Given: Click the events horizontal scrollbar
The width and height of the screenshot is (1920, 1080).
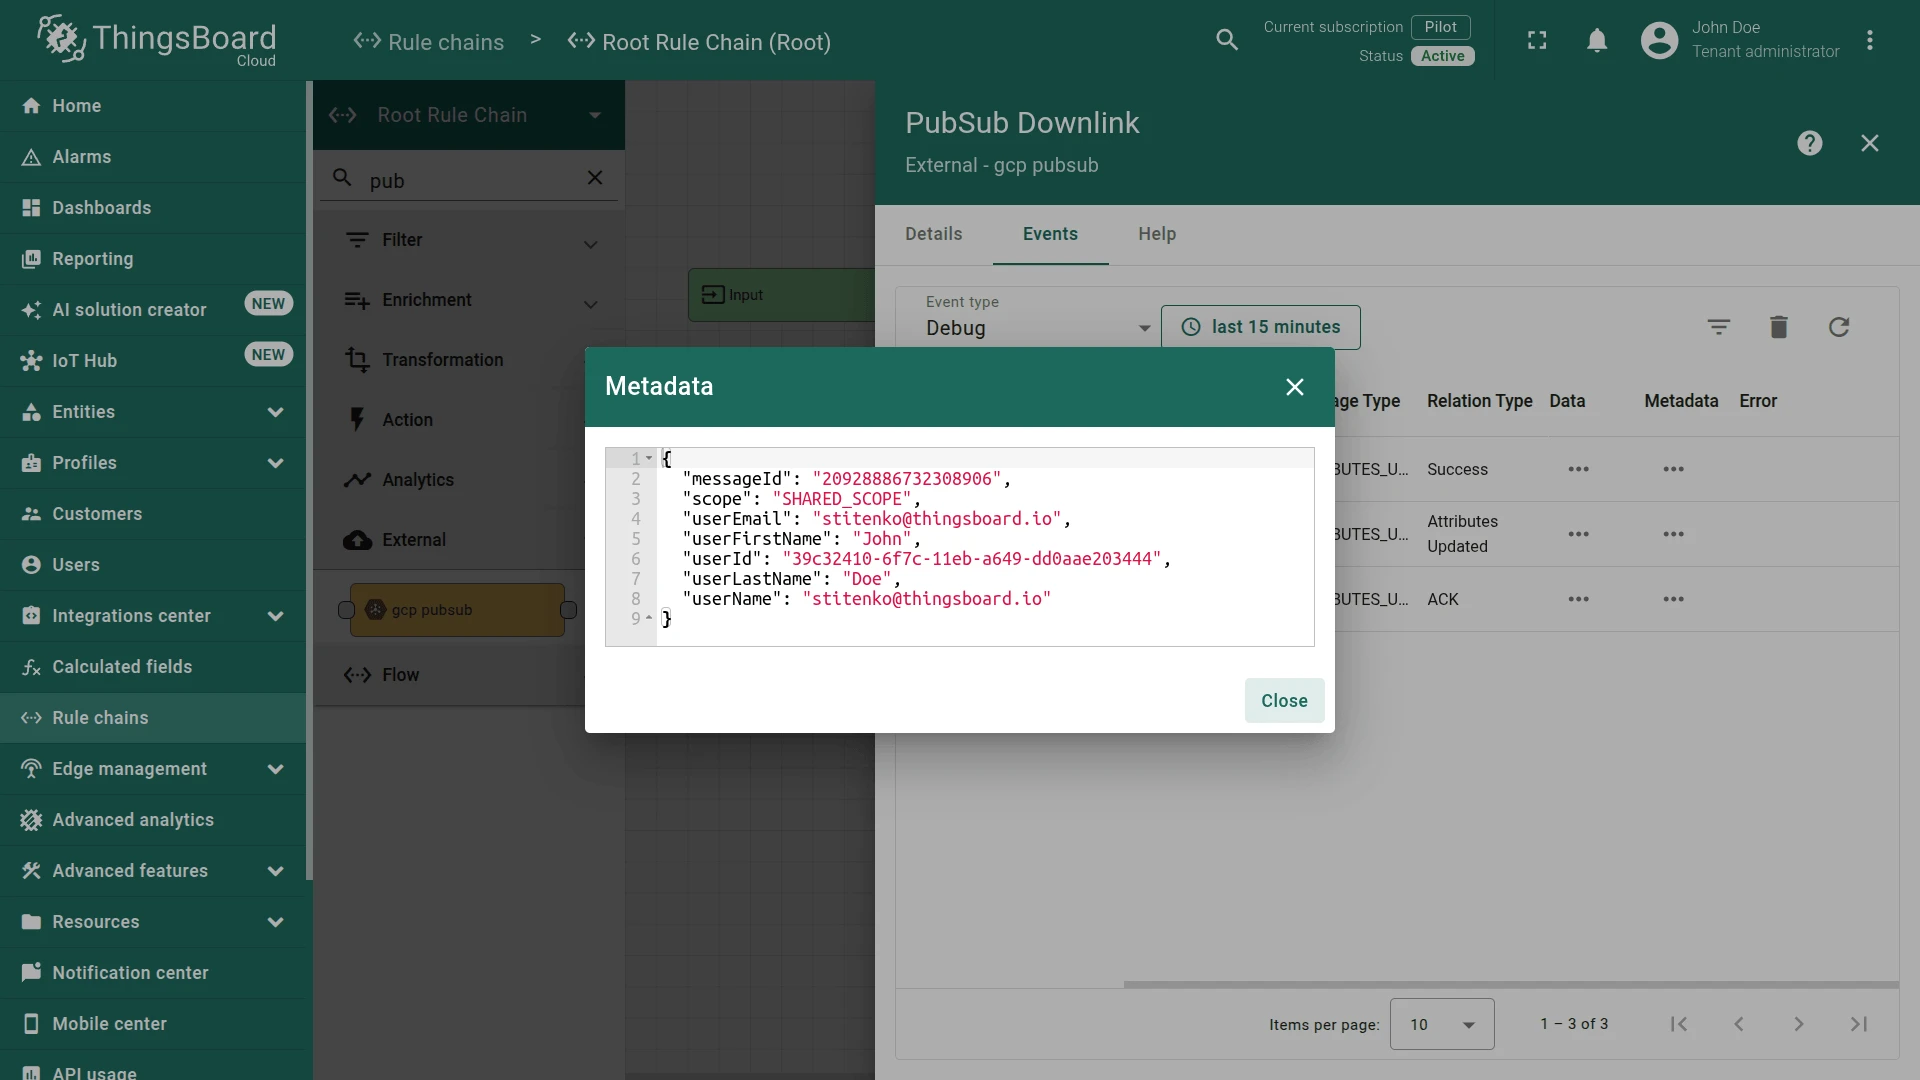Looking at the screenshot, I should tap(1510, 985).
